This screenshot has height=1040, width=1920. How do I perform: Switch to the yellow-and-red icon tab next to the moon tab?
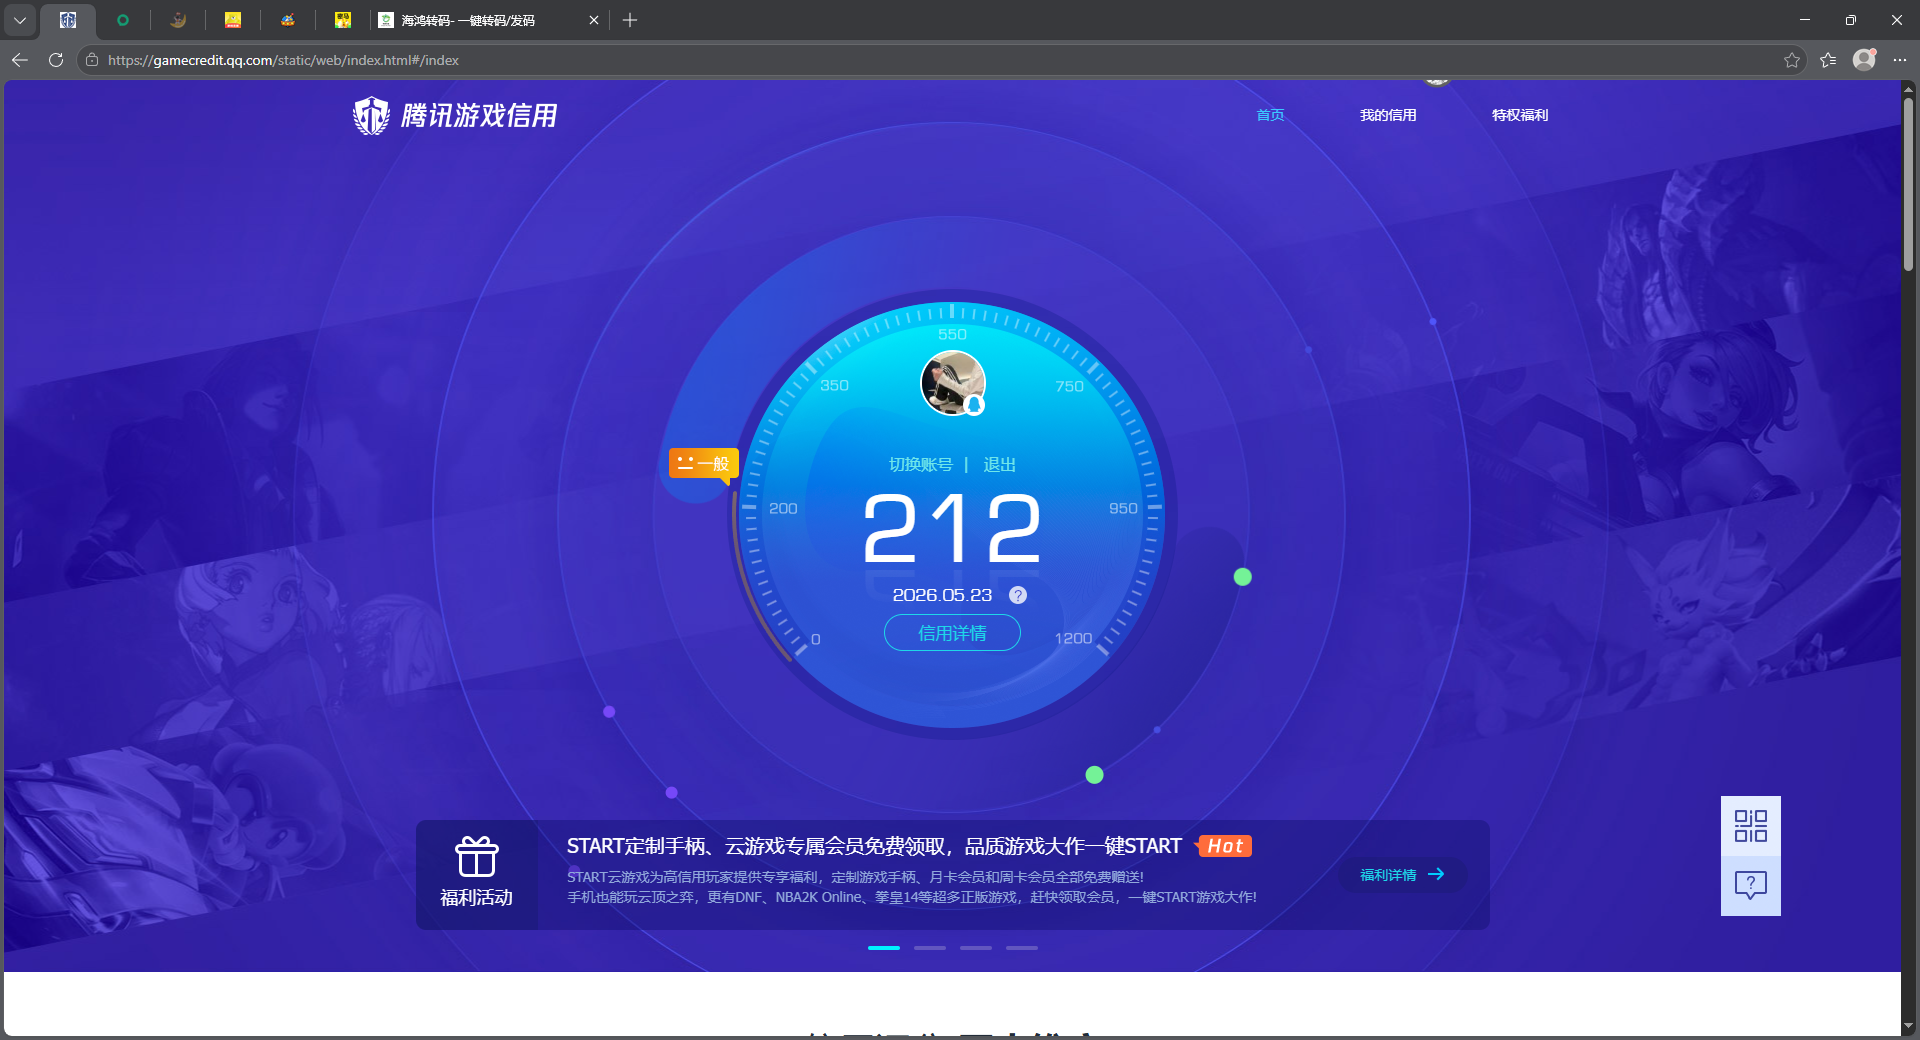pos(233,20)
